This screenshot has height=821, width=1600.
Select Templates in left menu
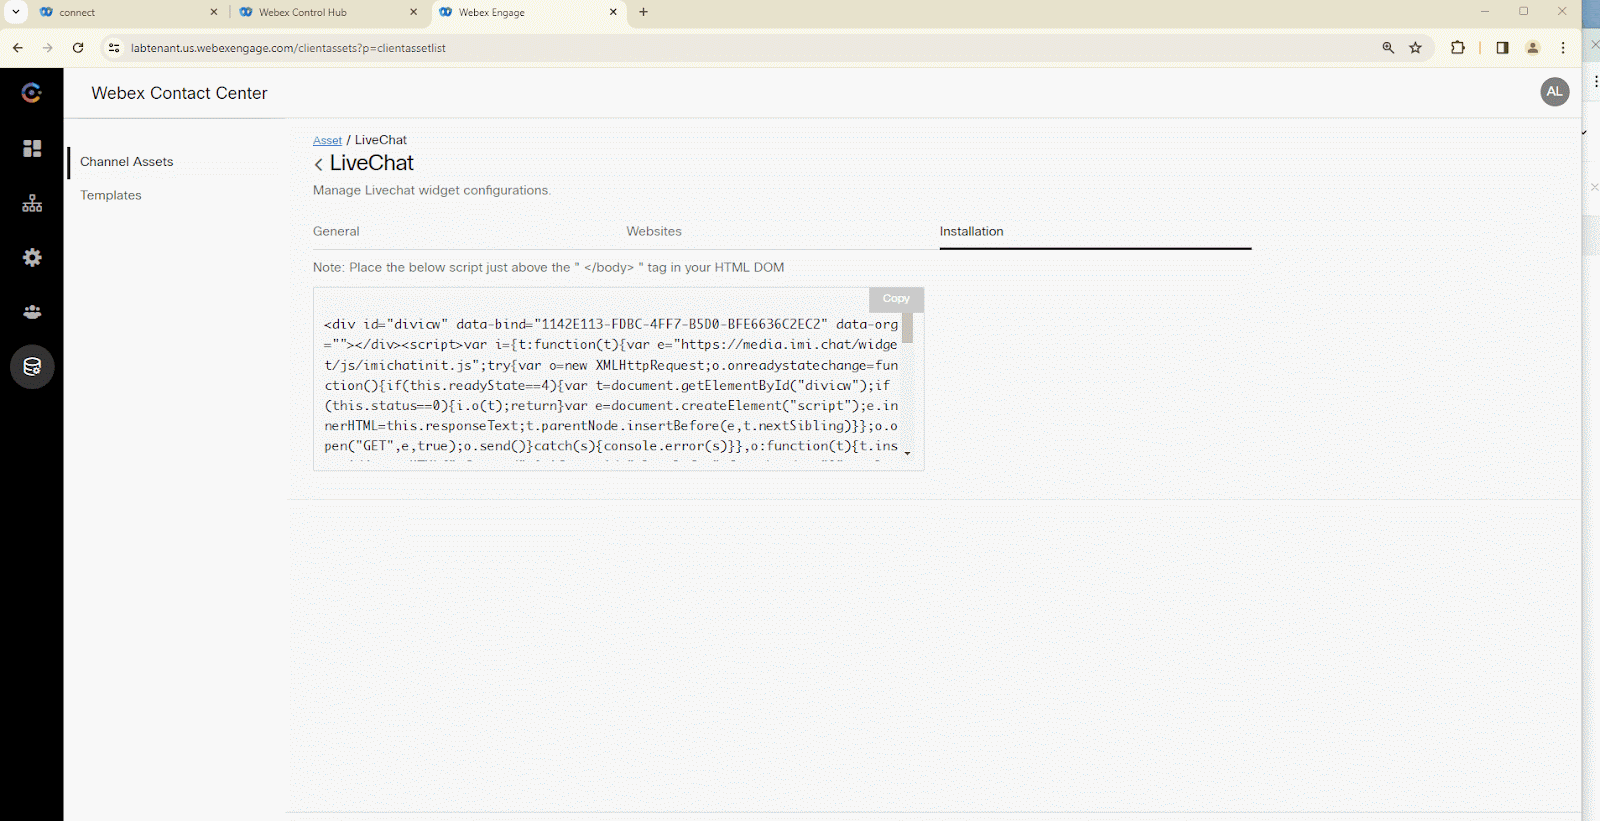point(111,195)
